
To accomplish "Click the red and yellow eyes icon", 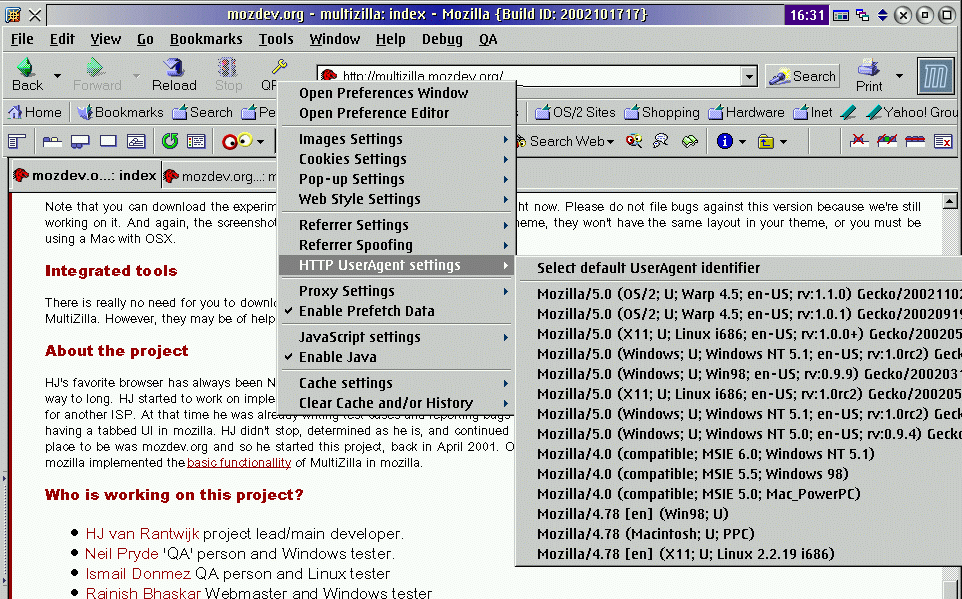I will coord(237,142).
